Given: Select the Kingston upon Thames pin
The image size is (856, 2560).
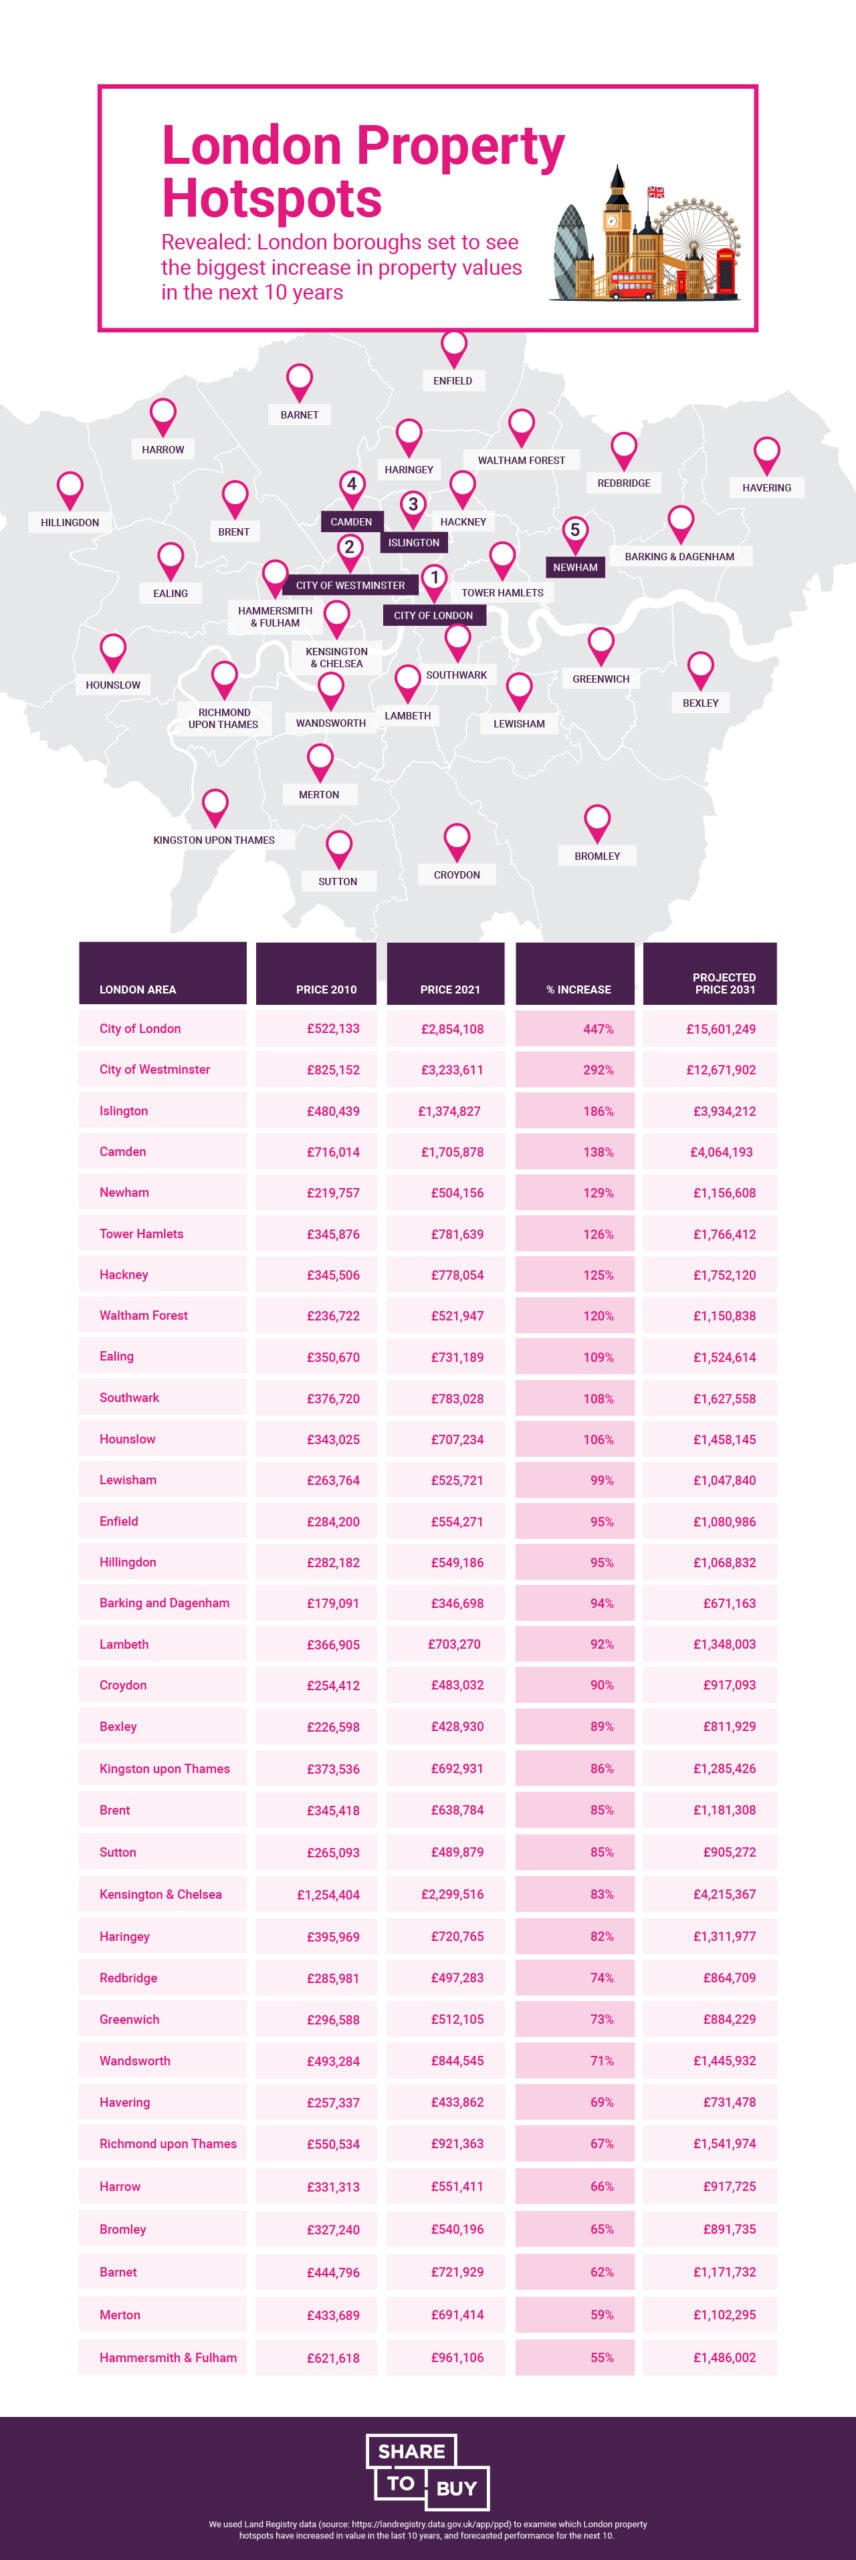Looking at the screenshot, I should tap(215, 806).
